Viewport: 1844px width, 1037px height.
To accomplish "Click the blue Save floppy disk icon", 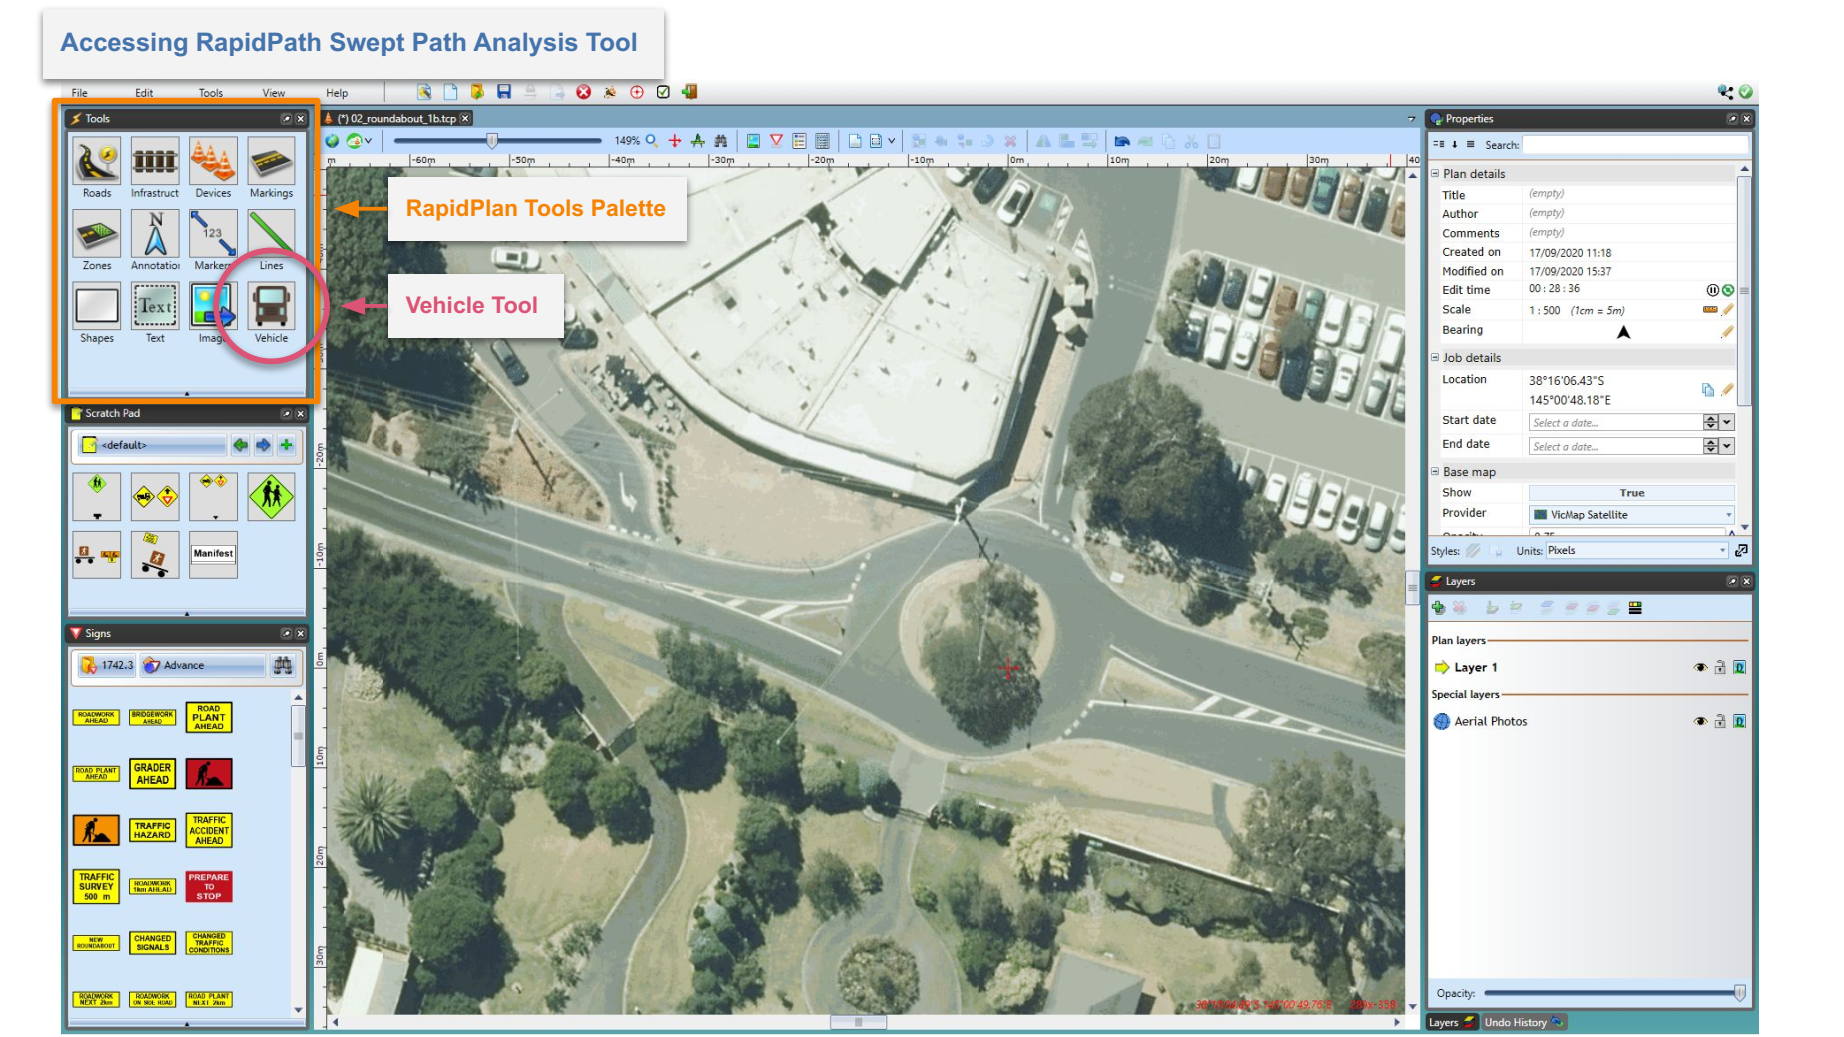I will point(504,92).
